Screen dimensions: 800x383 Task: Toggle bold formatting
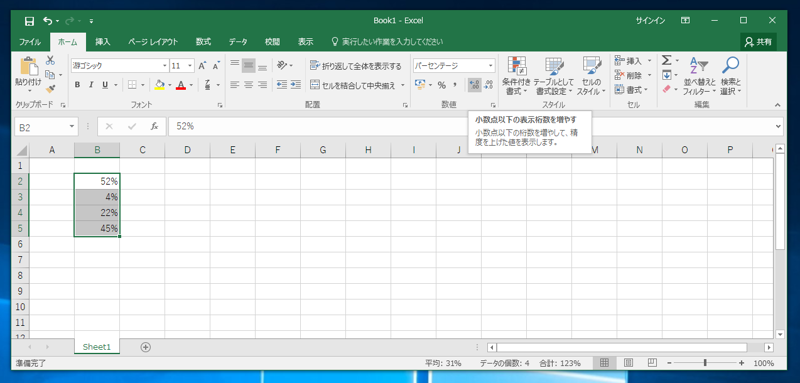click(x=77, y=85)
